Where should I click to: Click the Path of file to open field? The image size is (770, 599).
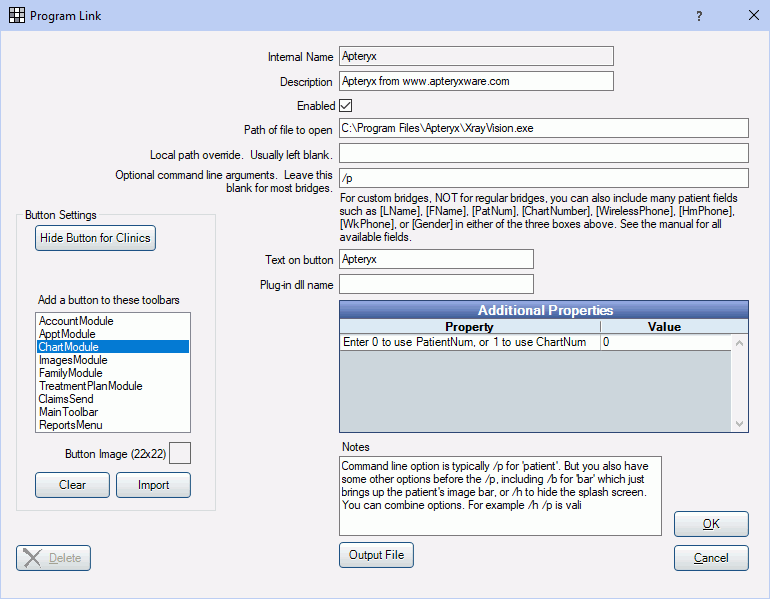pos(544,128)
